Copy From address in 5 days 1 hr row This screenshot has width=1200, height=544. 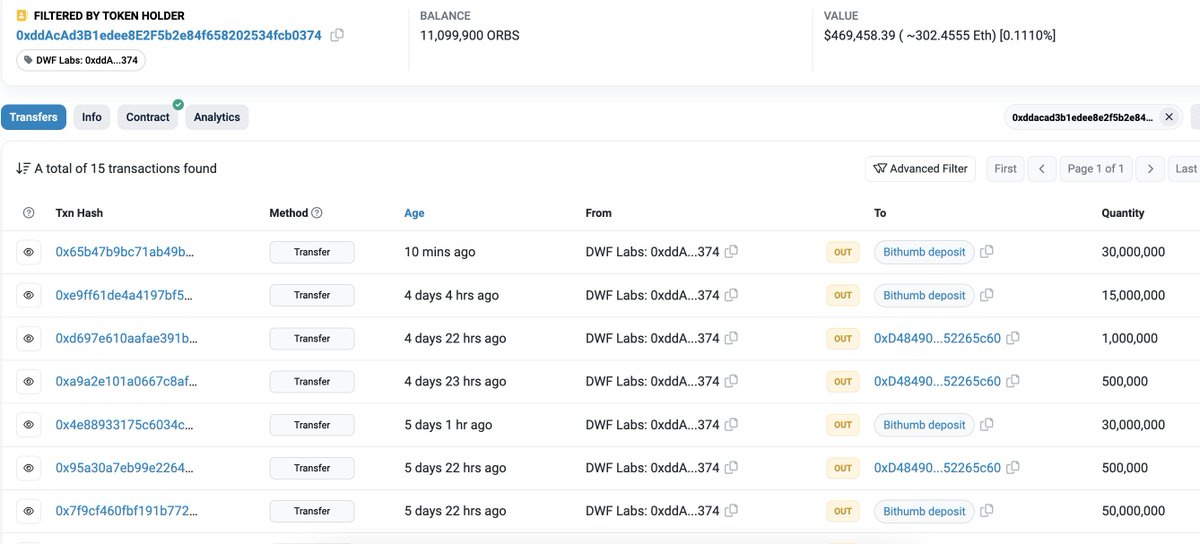pos(731,425)
